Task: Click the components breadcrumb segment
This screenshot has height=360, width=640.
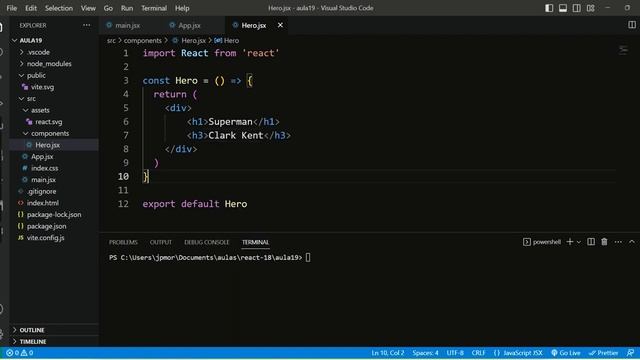Action: click(143, 40)
